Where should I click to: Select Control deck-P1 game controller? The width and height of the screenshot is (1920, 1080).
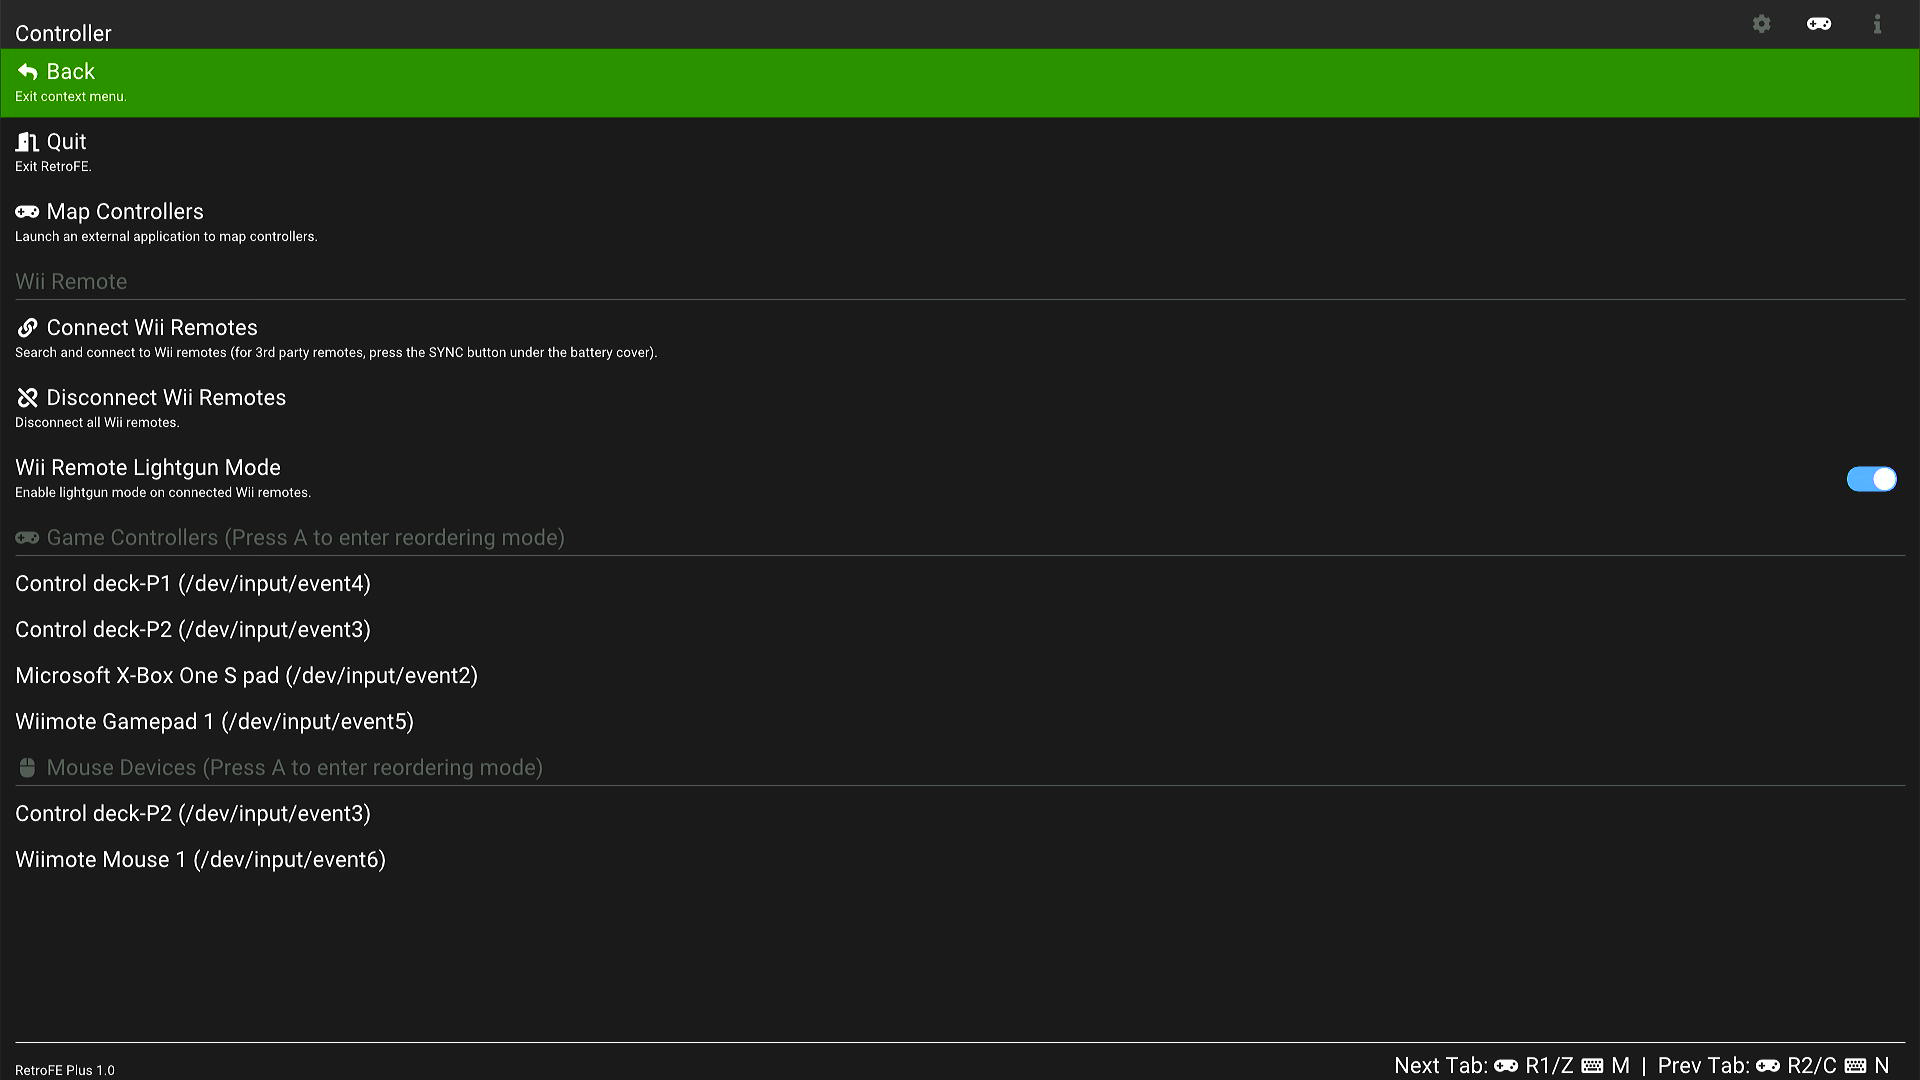click(193, 584)
